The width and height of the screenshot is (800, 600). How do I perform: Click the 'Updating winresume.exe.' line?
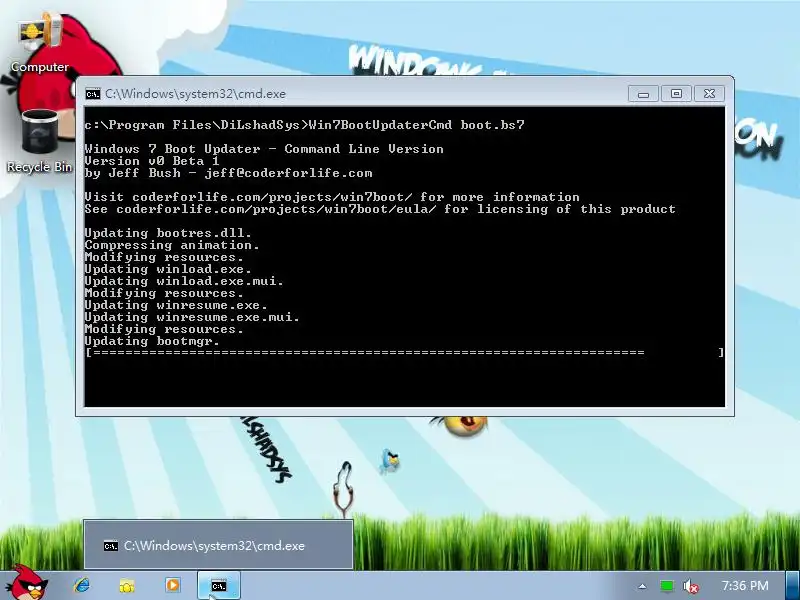pyautogui.click(x=176, y=305)
